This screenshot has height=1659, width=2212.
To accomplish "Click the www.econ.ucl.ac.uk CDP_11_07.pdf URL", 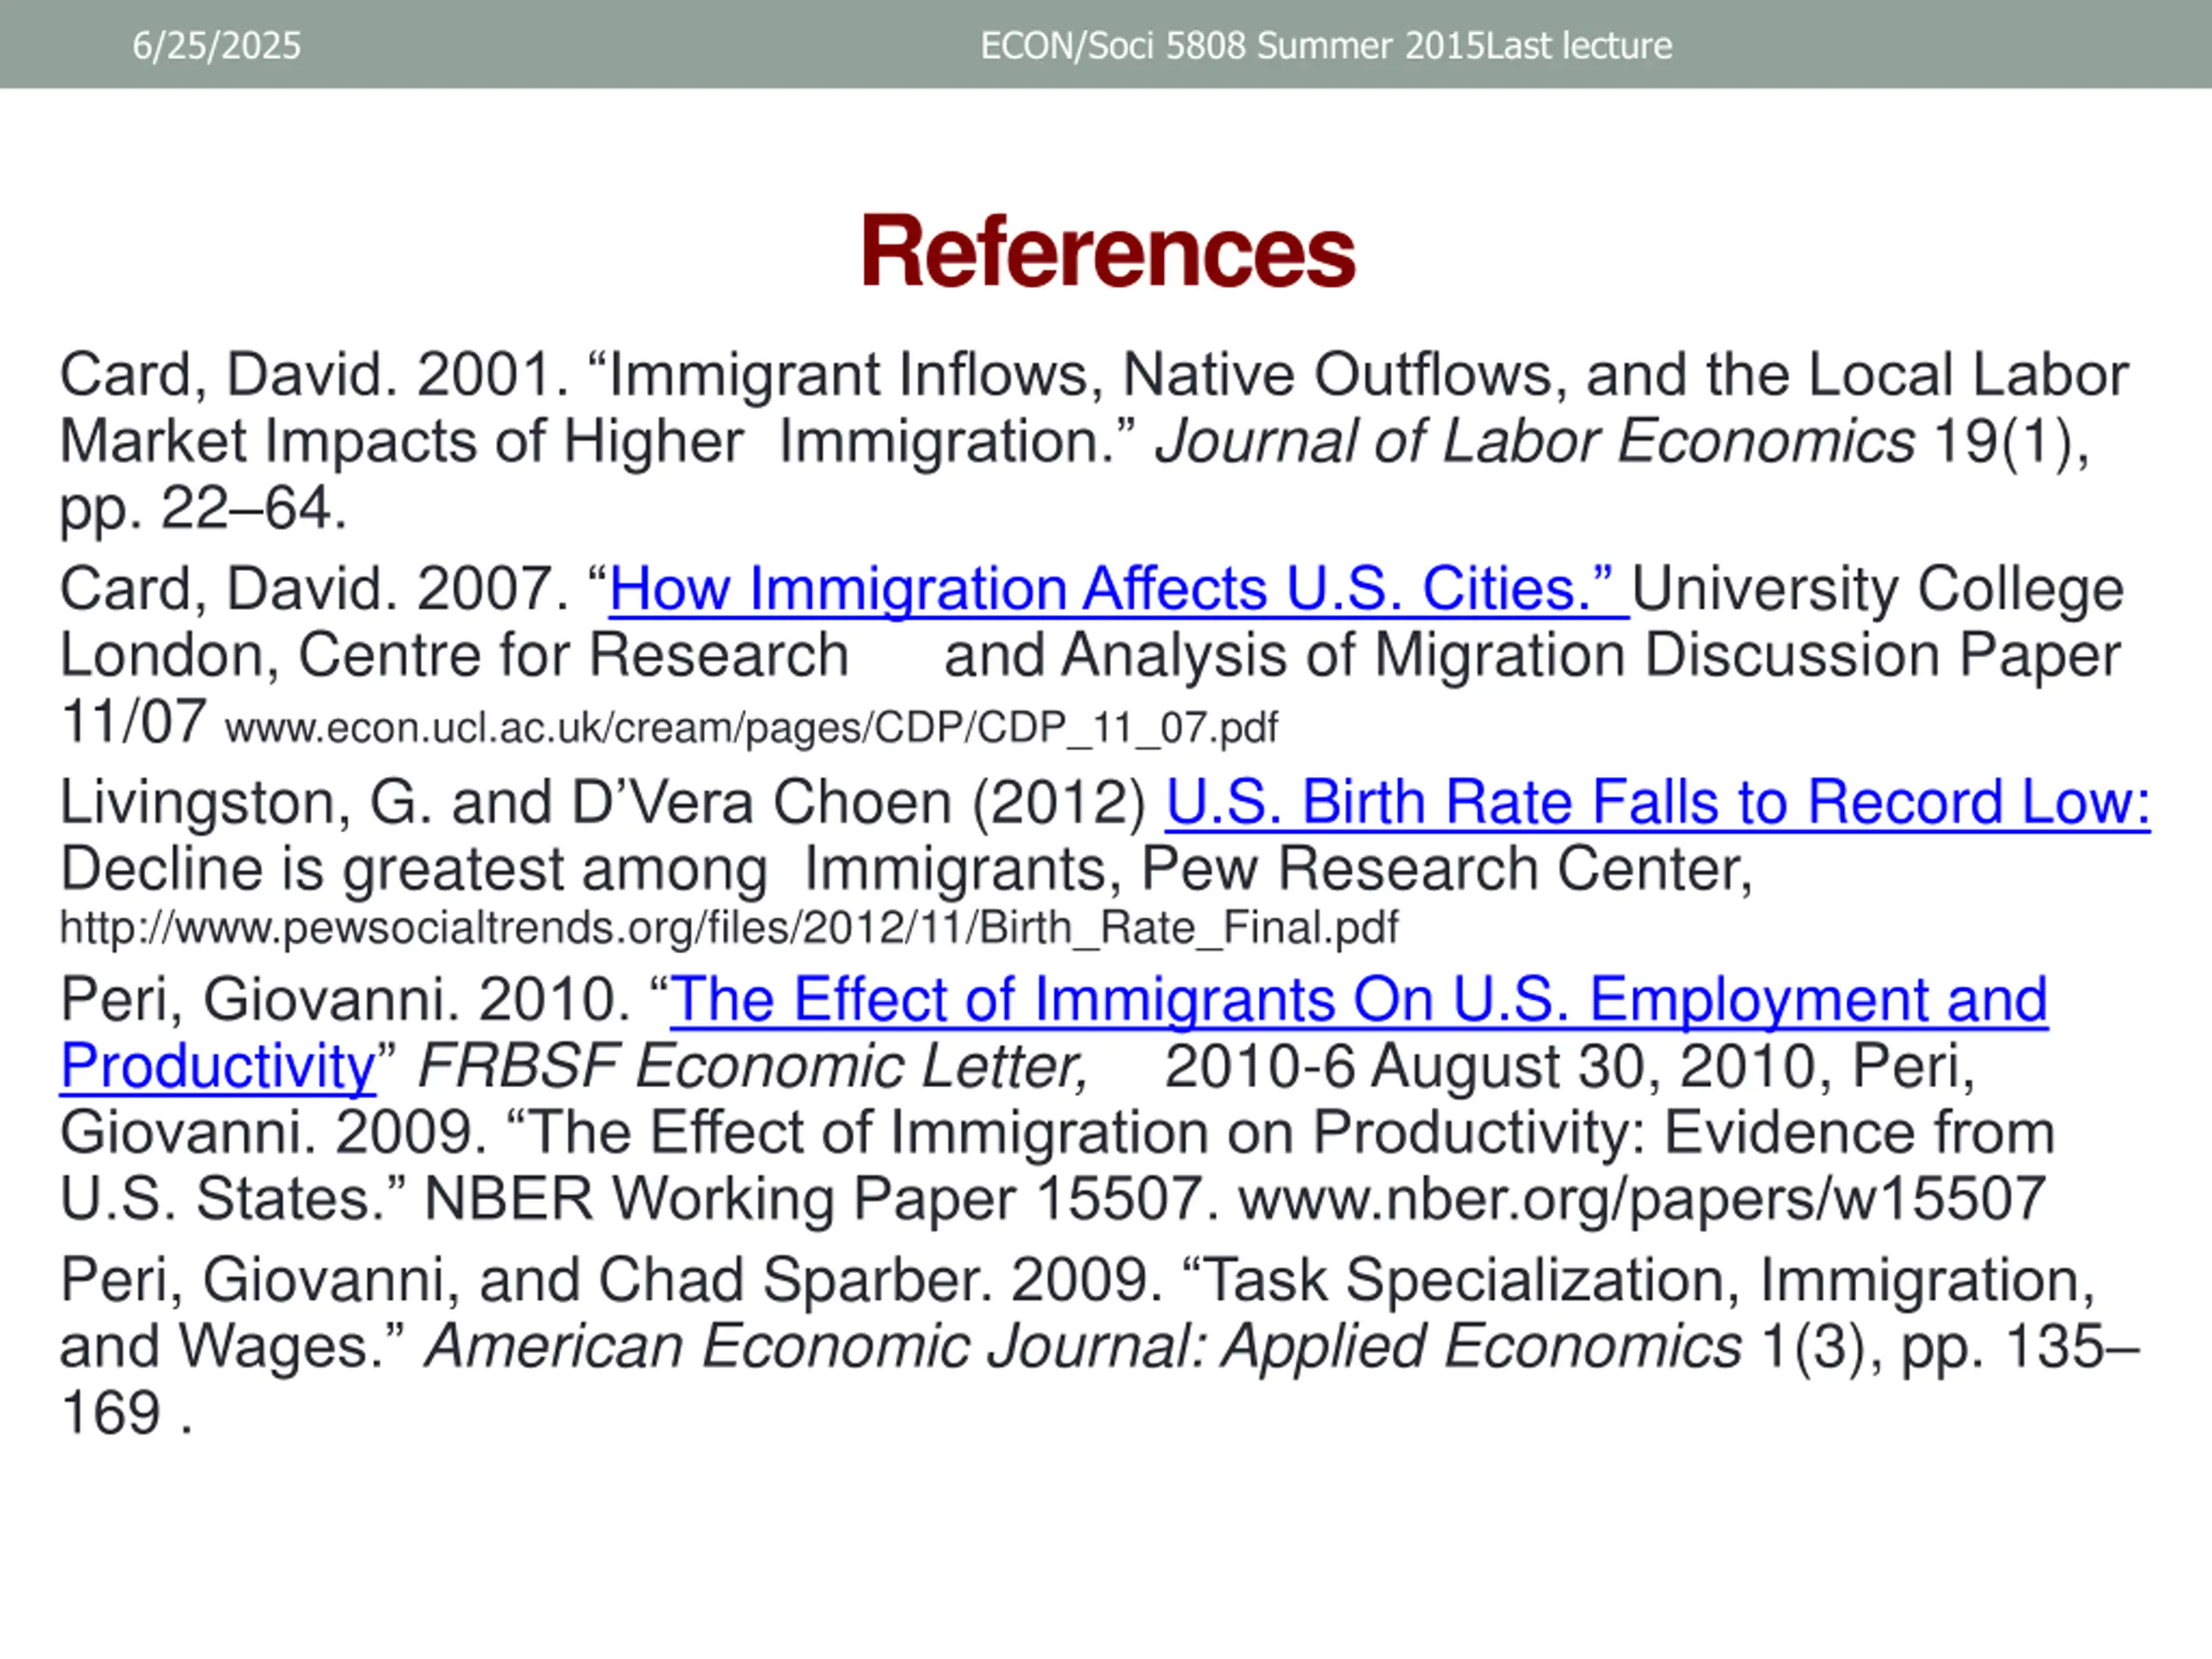I will pyautogui.click(x=751, y=728).
